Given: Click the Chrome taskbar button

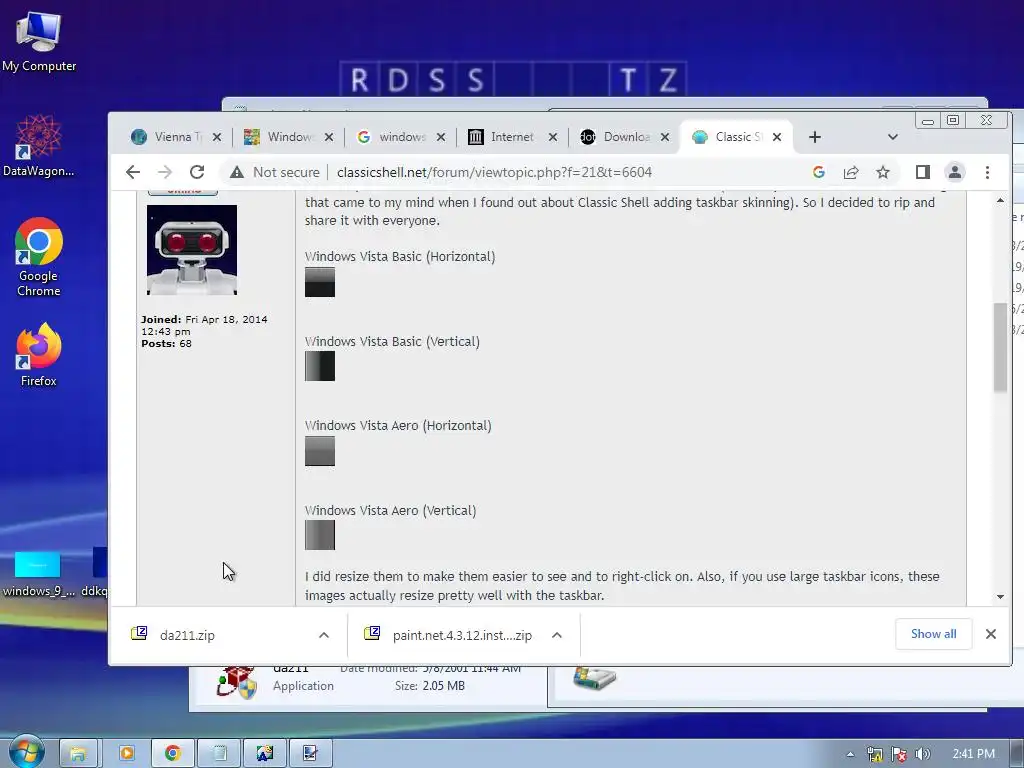Looking at the screenshot, I should pyautogui.click(x=172, y=753).
